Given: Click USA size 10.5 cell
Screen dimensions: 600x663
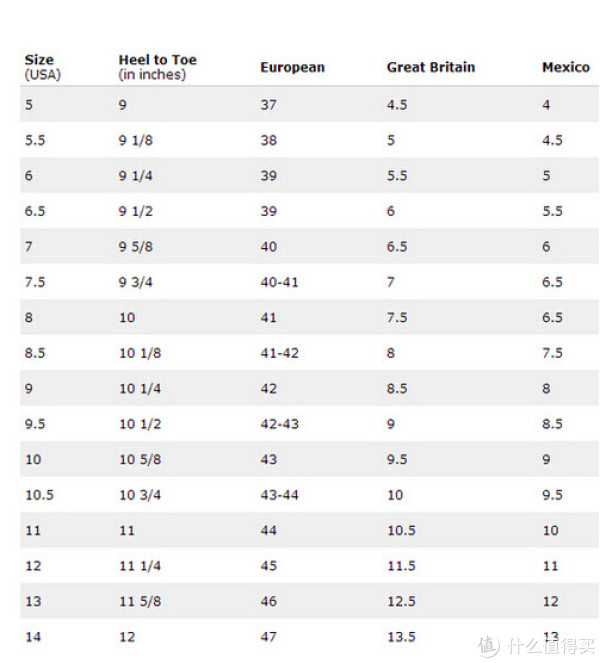Looking at the screenshot, I should click(40, 495).
